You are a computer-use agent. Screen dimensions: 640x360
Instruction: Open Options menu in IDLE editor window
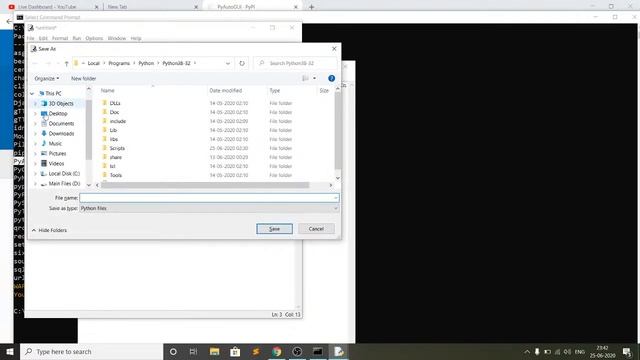(94, 38)
